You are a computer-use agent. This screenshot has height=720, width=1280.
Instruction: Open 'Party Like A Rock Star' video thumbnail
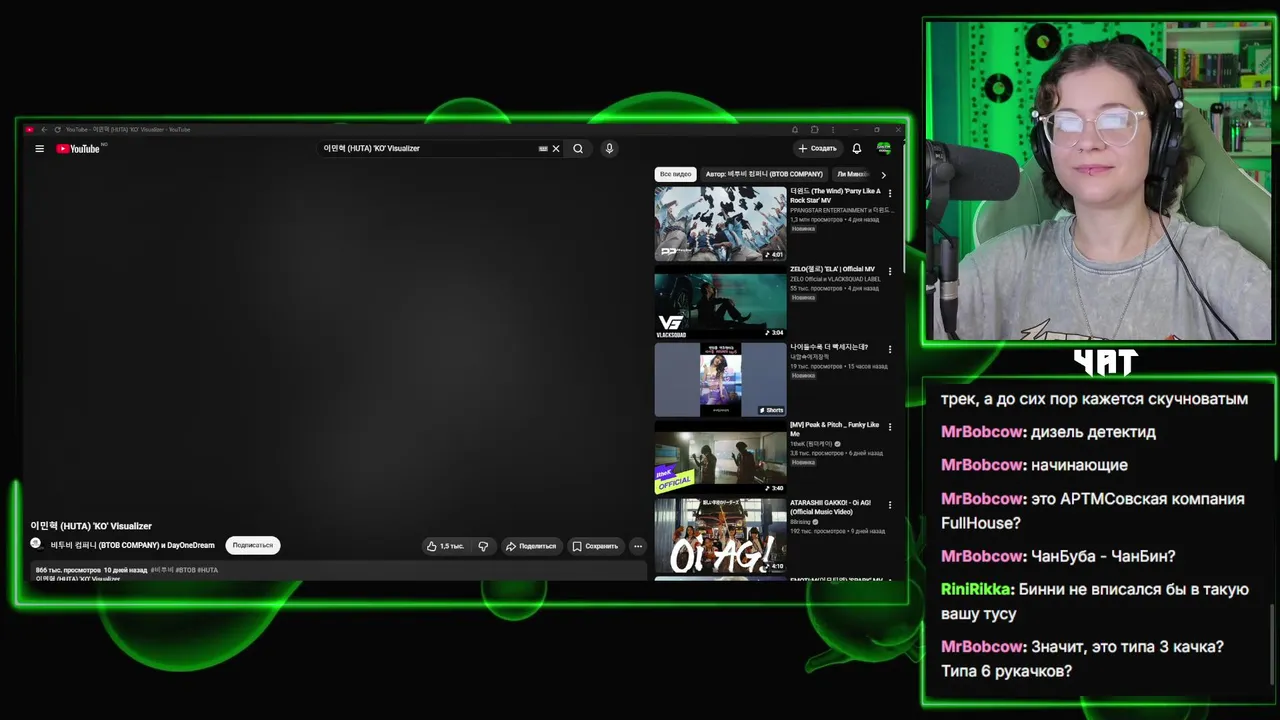click(721, 224)
